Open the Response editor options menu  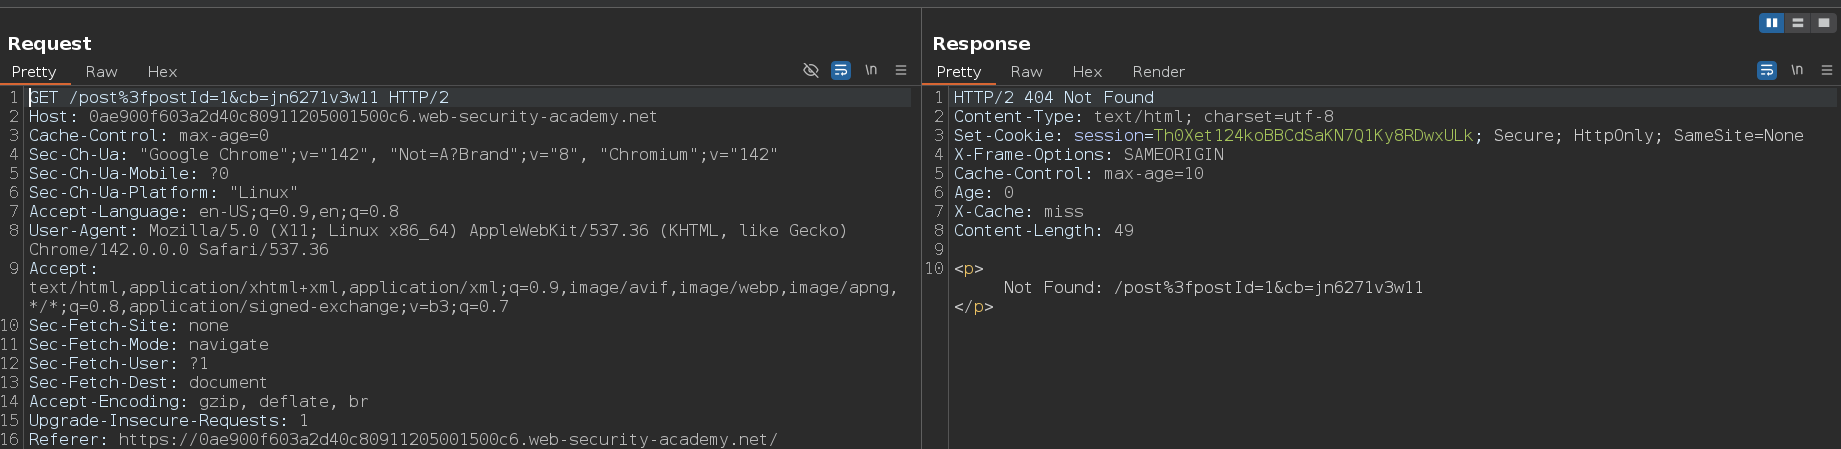(x=1827, y=70)
